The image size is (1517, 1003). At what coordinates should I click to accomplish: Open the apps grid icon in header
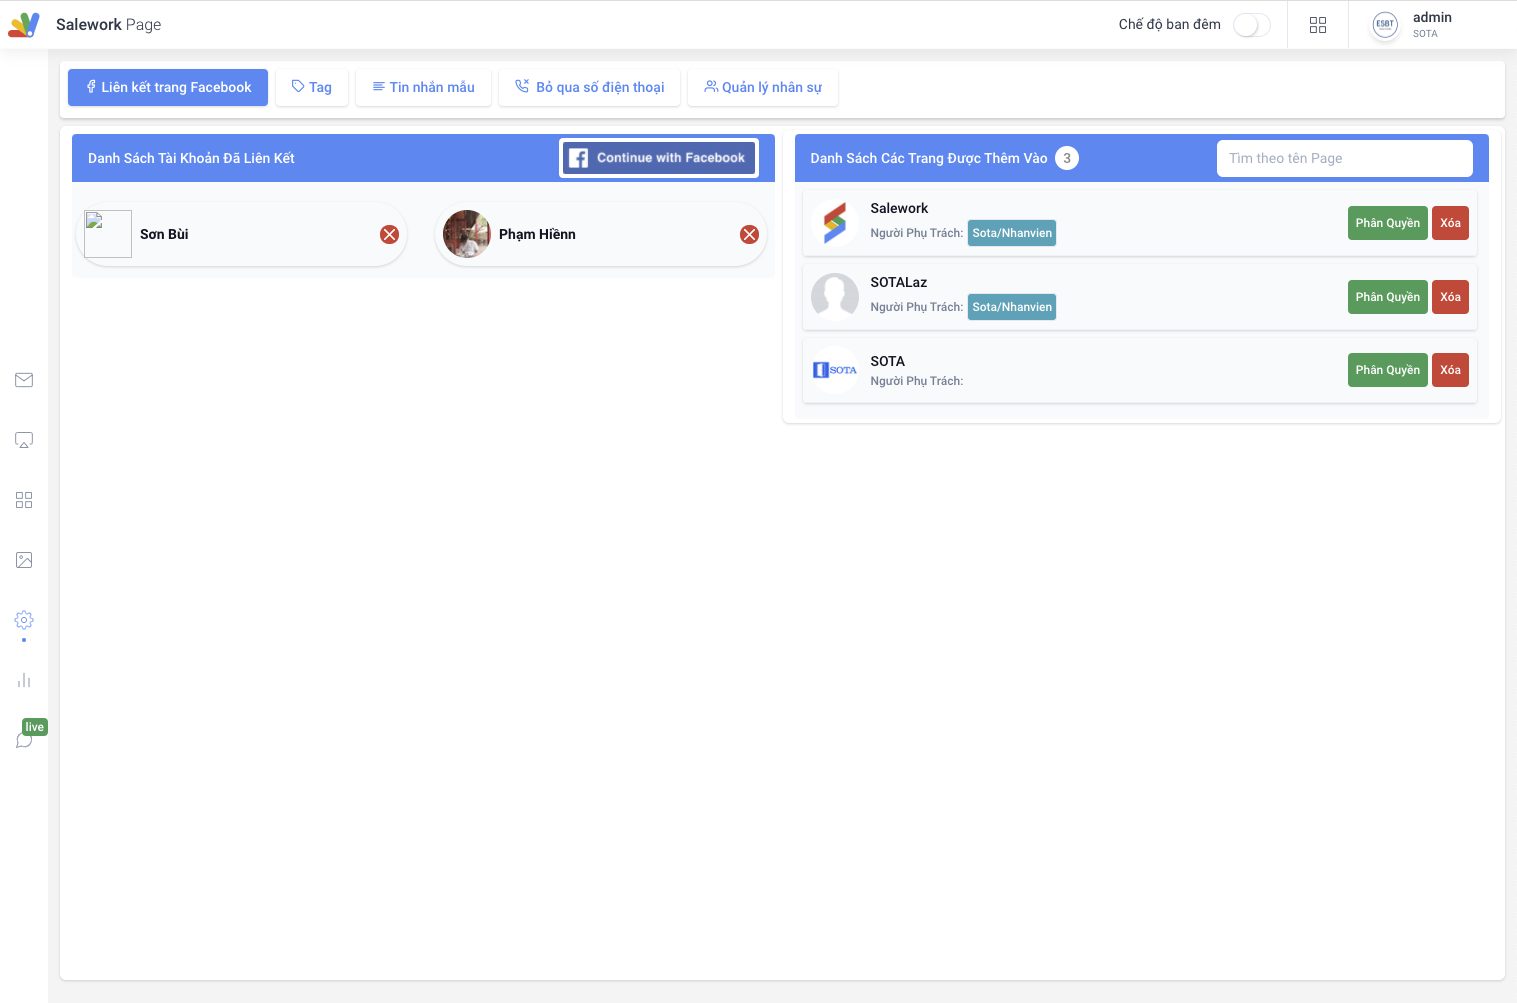(x=1318, y=25)
